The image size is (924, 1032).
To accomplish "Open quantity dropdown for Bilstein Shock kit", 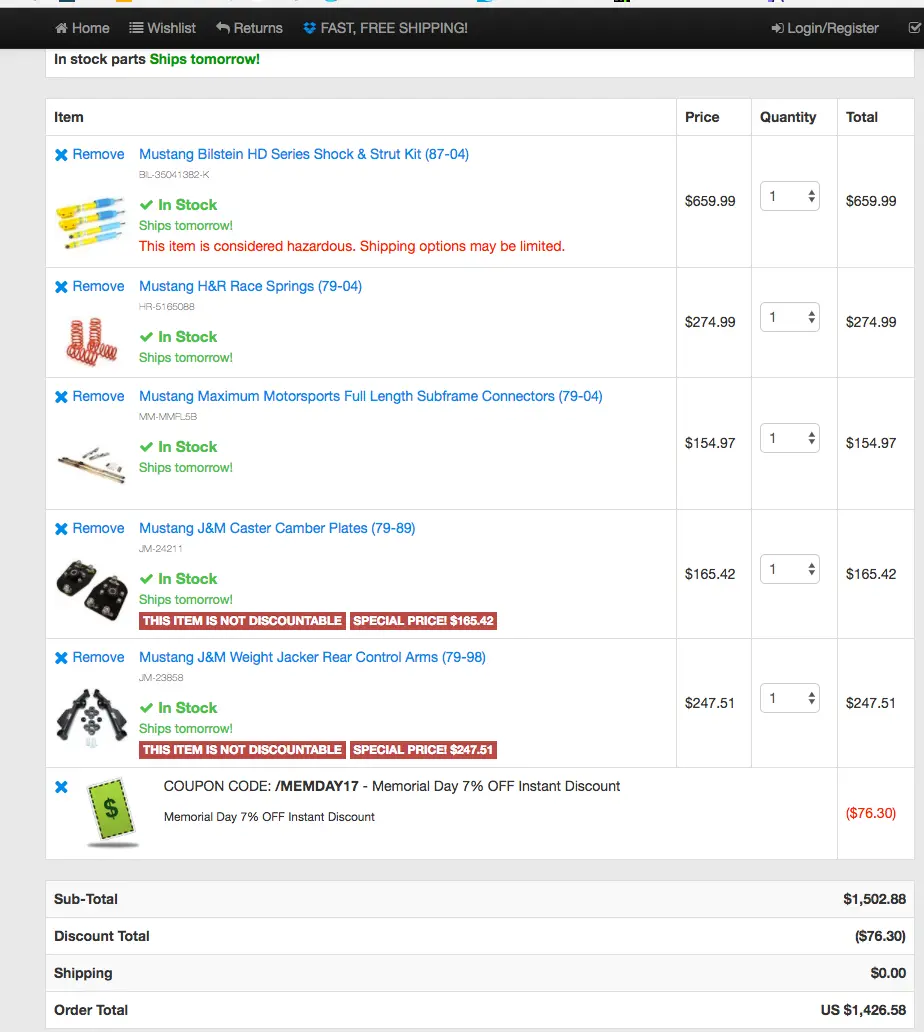I will [x=789, y=196].
